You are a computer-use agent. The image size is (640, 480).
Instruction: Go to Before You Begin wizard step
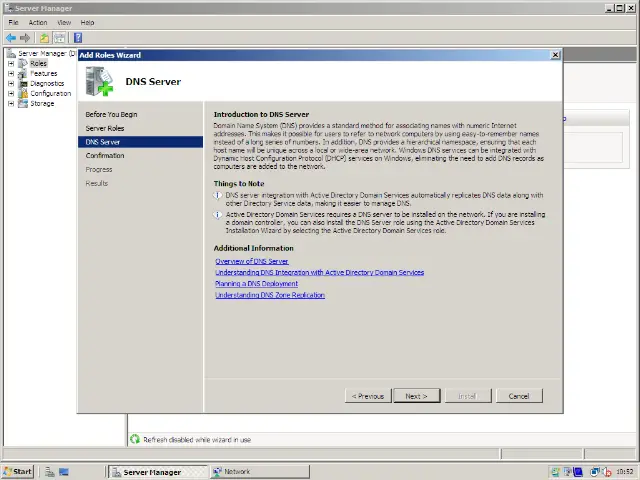(x=111, y=114)
